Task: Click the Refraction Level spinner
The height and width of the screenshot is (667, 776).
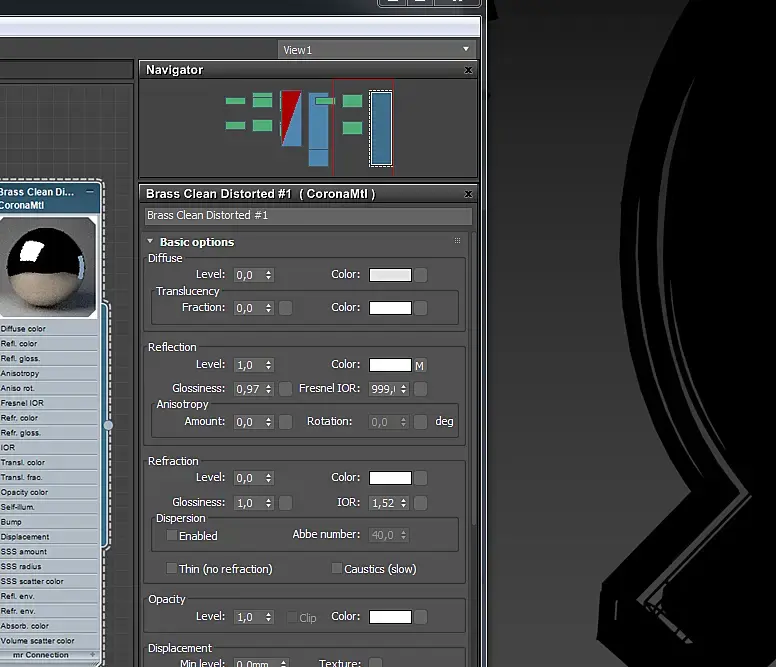Action: (268, 478)
